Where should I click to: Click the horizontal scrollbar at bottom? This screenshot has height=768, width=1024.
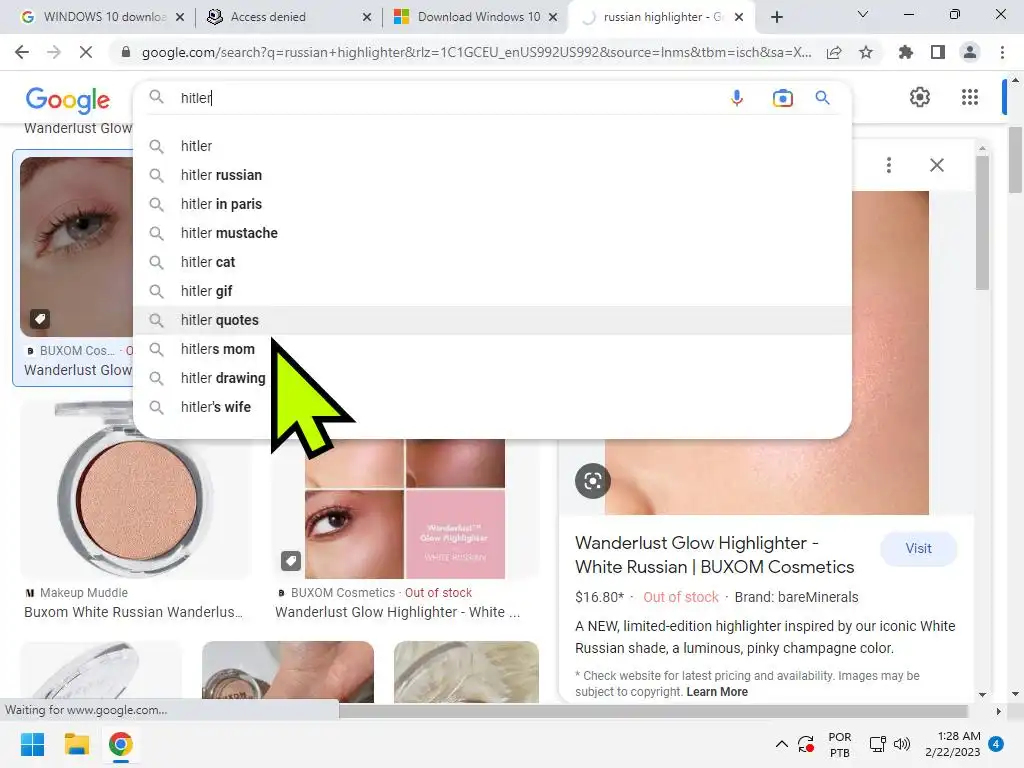653,711
